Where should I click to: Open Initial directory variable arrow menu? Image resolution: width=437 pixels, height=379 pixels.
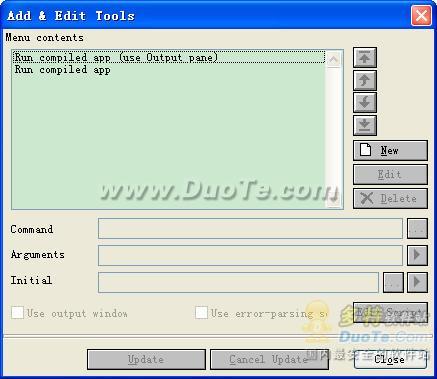click(417, 282)
